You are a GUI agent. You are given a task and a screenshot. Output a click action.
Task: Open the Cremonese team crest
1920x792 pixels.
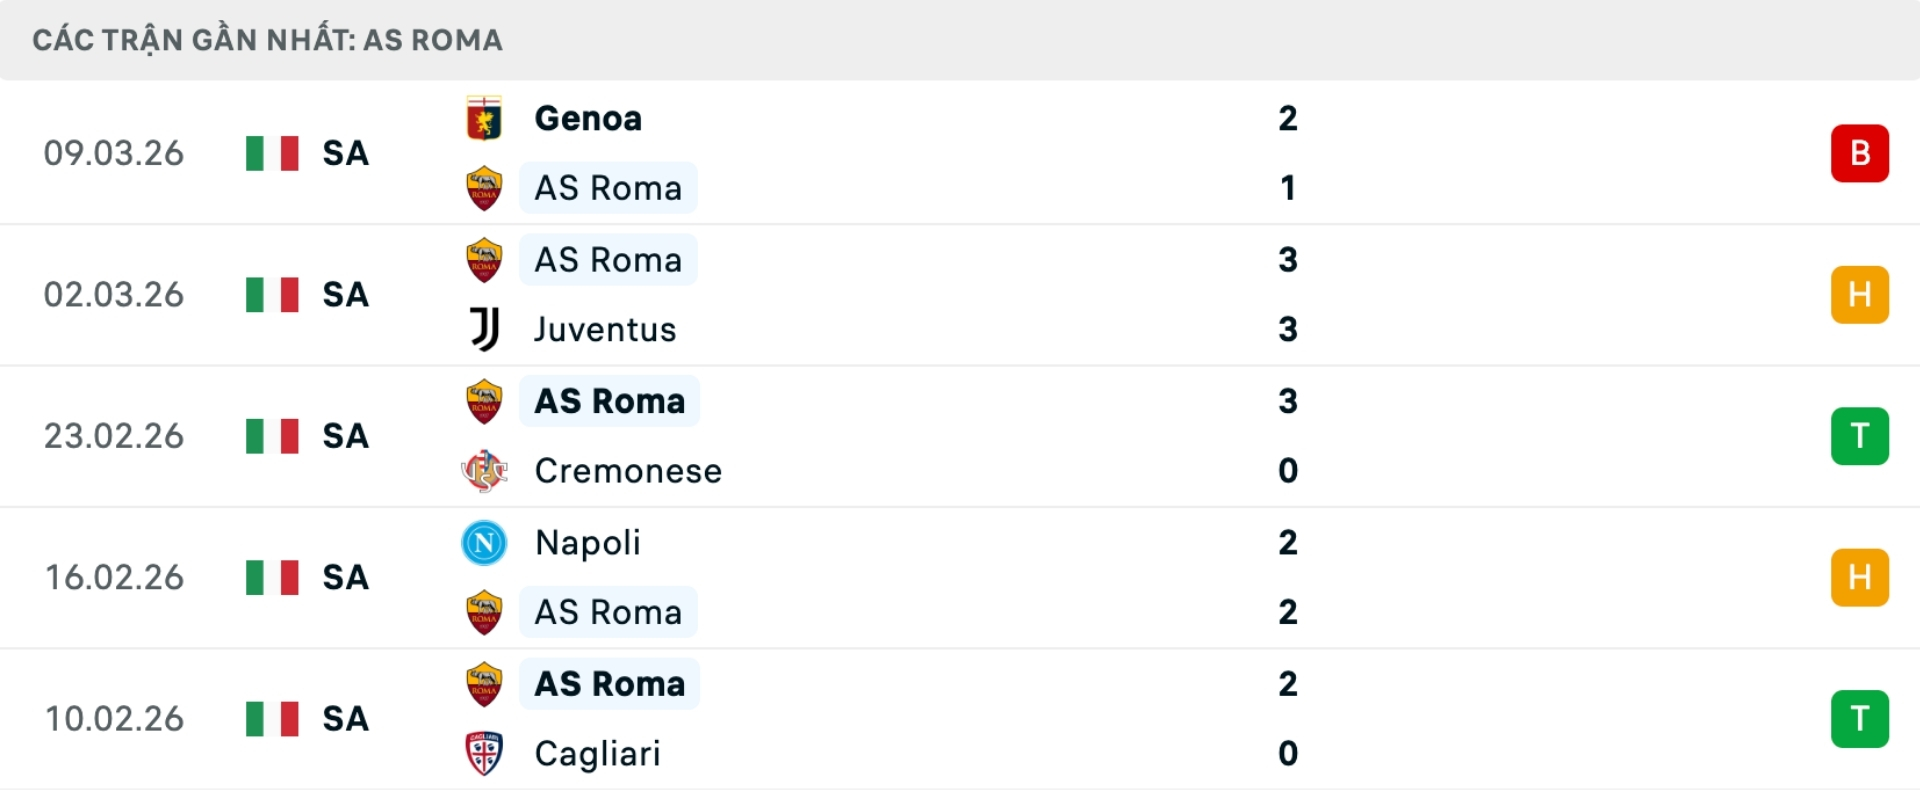pos(484,471)
